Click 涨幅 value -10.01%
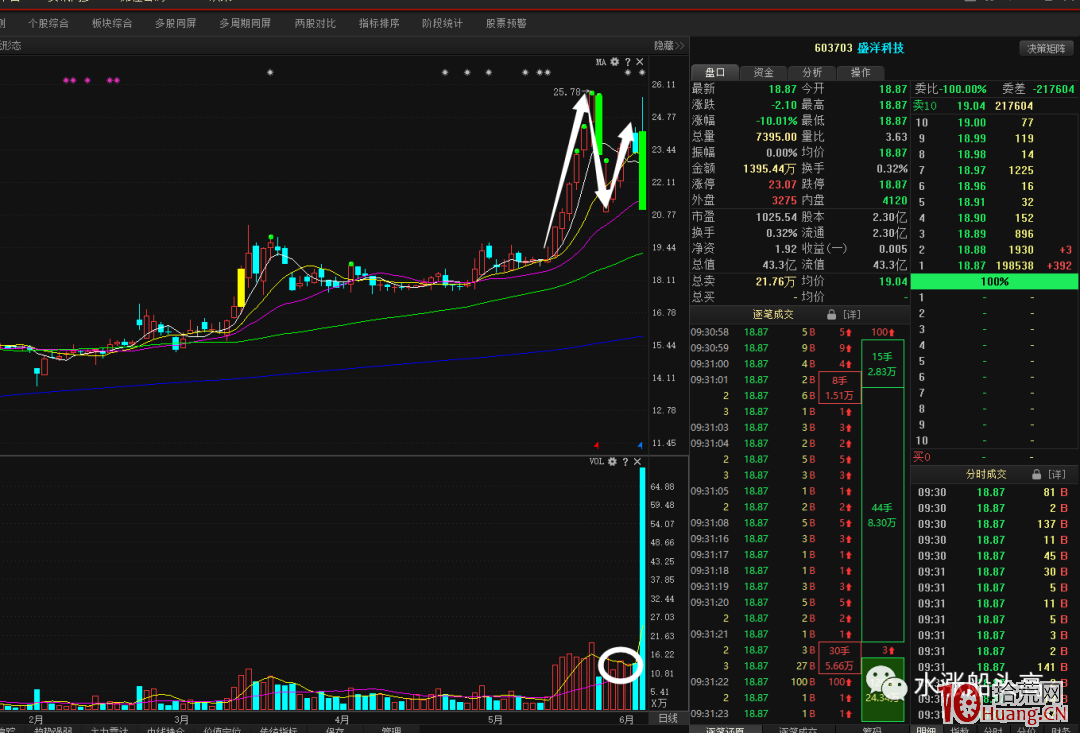This screenshot has width=1080, height=733. point(777,121)
